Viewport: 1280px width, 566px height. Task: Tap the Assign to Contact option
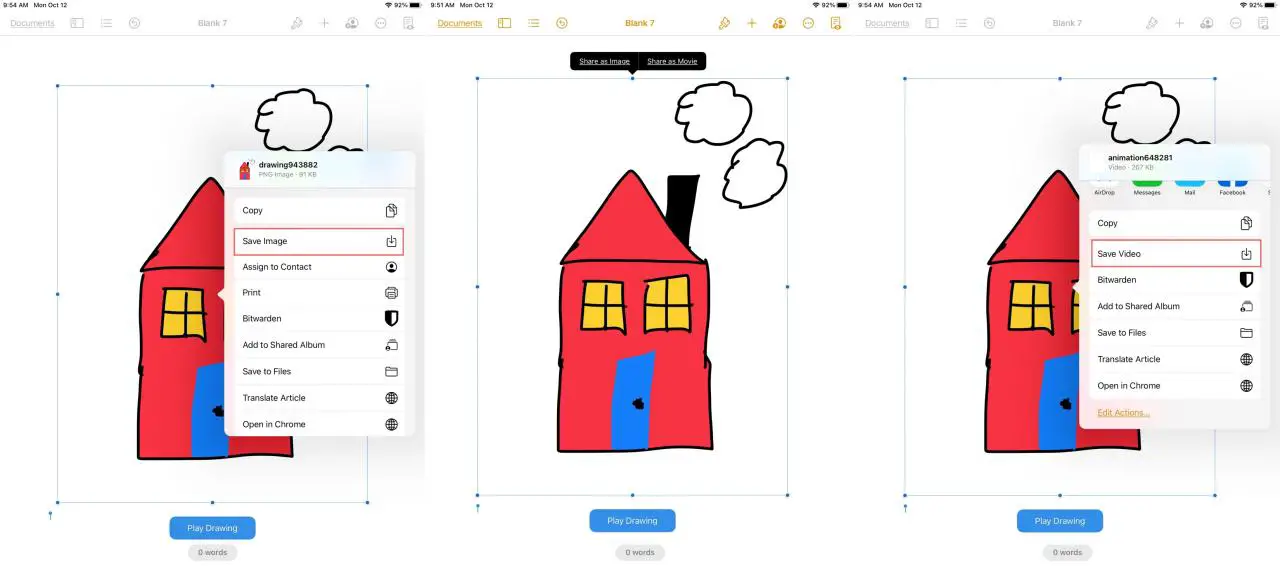pyautogui.click(x=318, y=267)
